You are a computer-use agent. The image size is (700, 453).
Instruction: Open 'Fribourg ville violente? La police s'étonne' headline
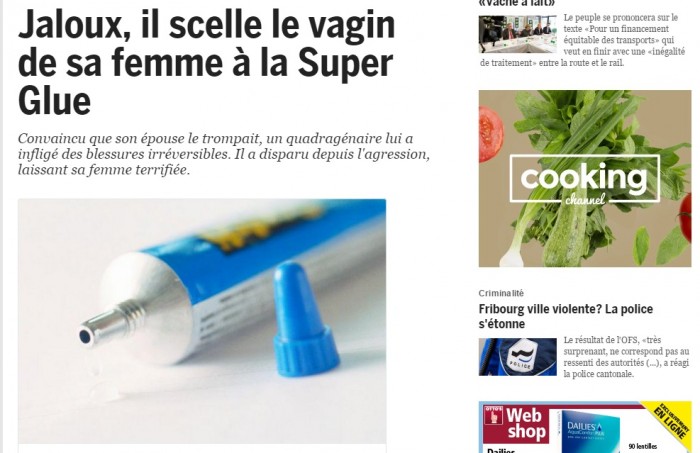tap(566, 316)
